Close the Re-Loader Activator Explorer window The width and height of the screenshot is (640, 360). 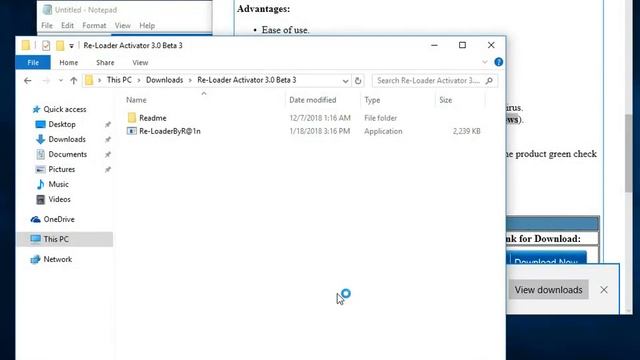click(x=491, y=45)
